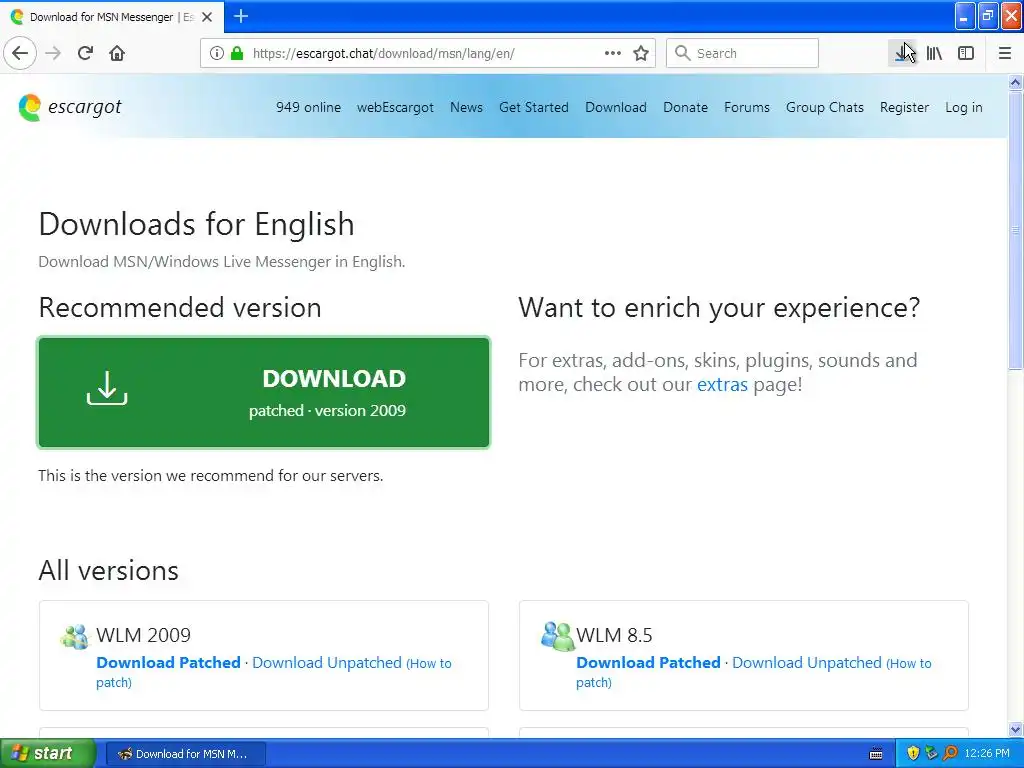This screenshot has height=768, width=1024.
Task: Click Download Unpatched for WLM 8.5
Action: [807, 662]
